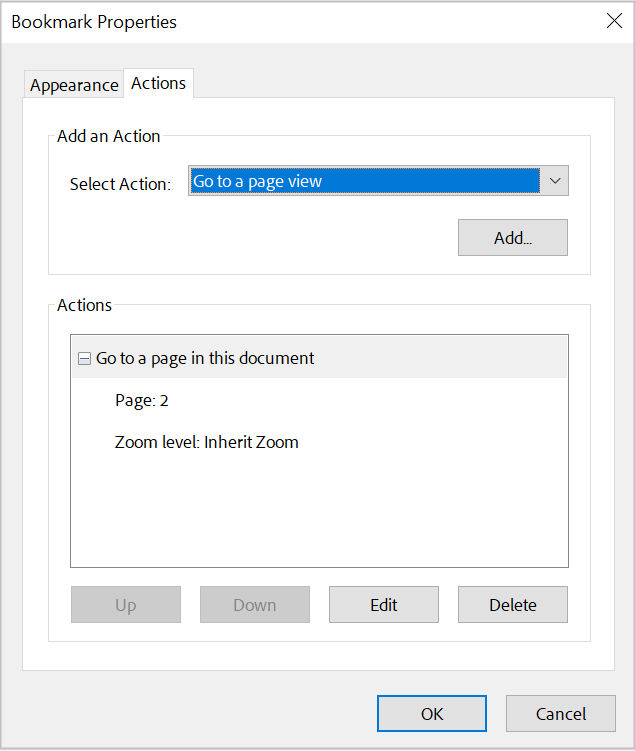Select the 'Page: 2' entry
The image size is (635, 751).
(x=142, y=400)
